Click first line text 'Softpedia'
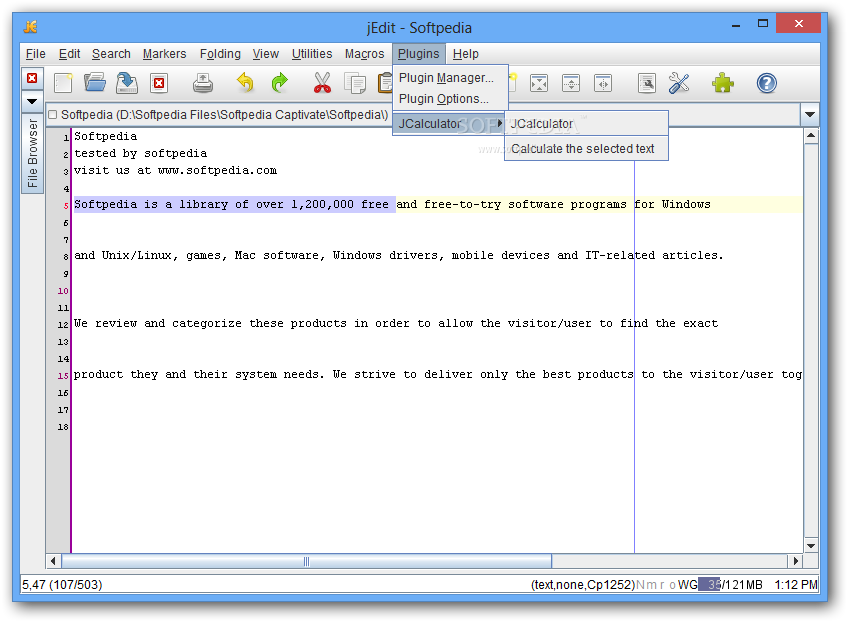This screenshot has height=622, width=848. [105, 136]
